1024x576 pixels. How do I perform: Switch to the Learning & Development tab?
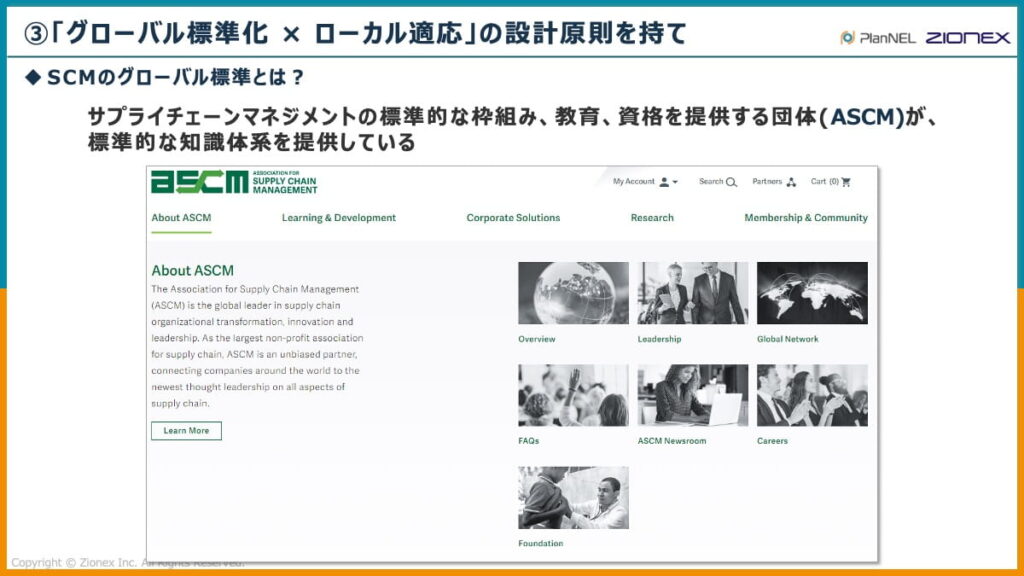click(339, 217)
